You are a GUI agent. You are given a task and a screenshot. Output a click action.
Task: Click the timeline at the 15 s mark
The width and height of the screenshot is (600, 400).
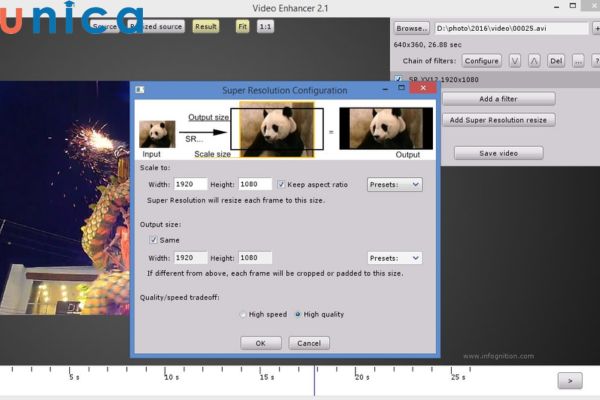click(x=267, y=370)
